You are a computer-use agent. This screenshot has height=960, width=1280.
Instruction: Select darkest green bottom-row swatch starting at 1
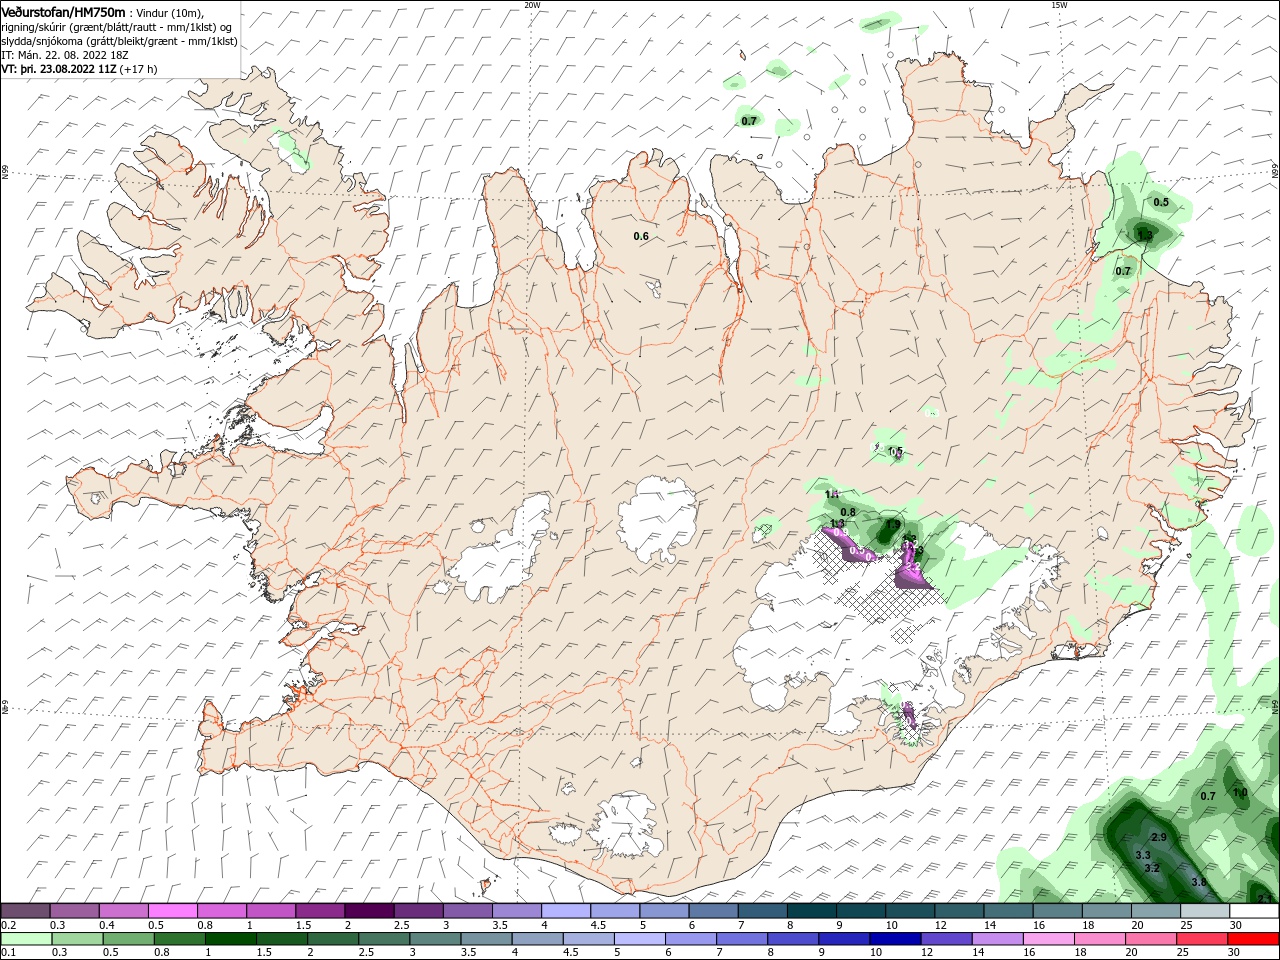point(231,939)
